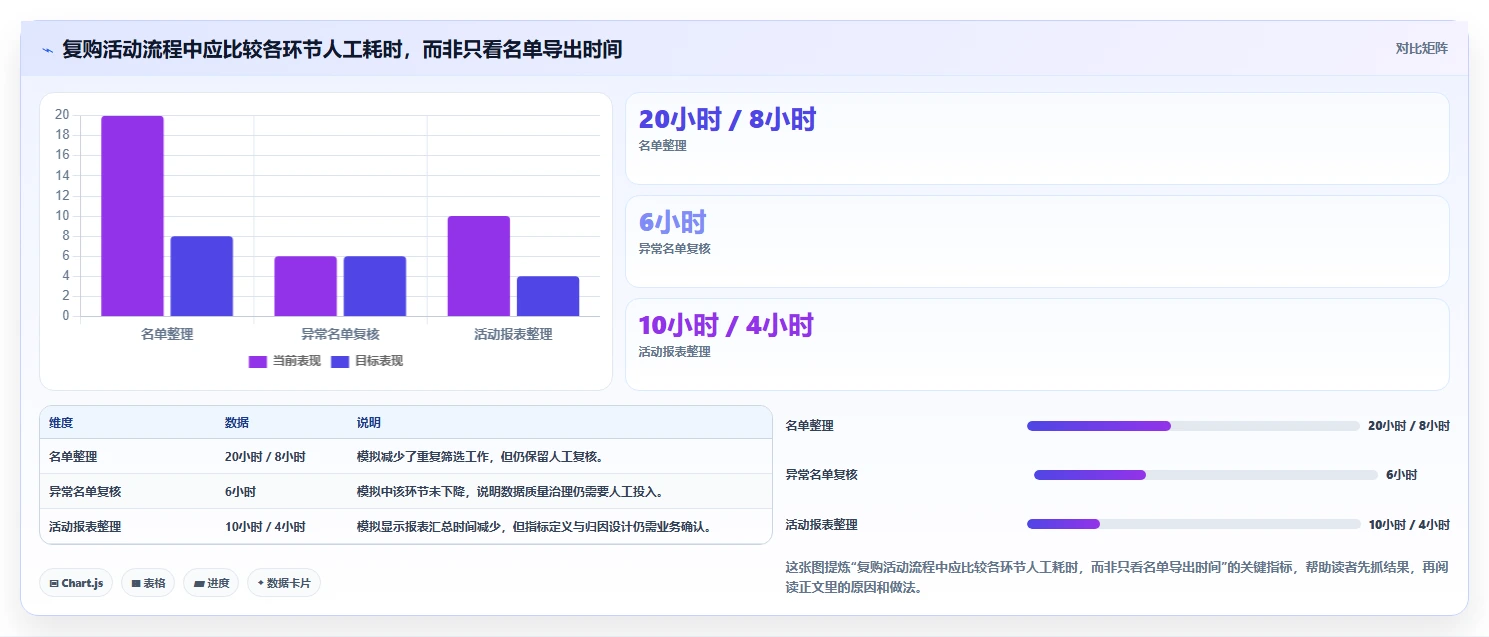Click description 模拟减少了重复筛选工作
The image size is (1489, 637).
tap(480, 457)
